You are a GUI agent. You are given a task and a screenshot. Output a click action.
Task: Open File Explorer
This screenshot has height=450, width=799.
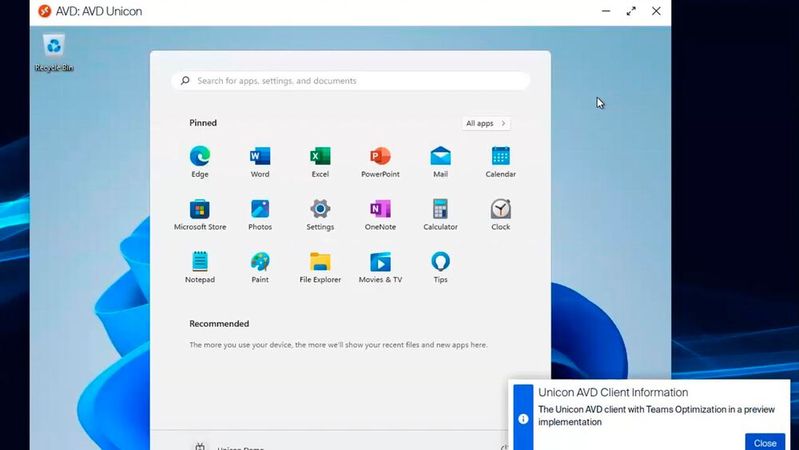coord(320,267)
